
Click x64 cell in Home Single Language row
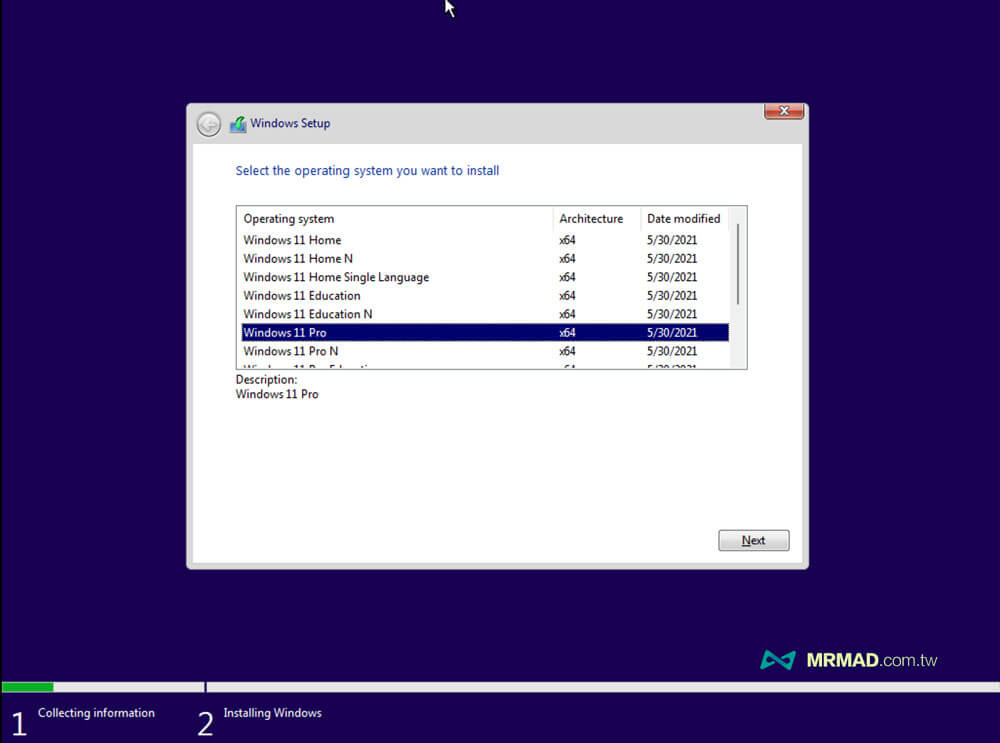(567, 277)
